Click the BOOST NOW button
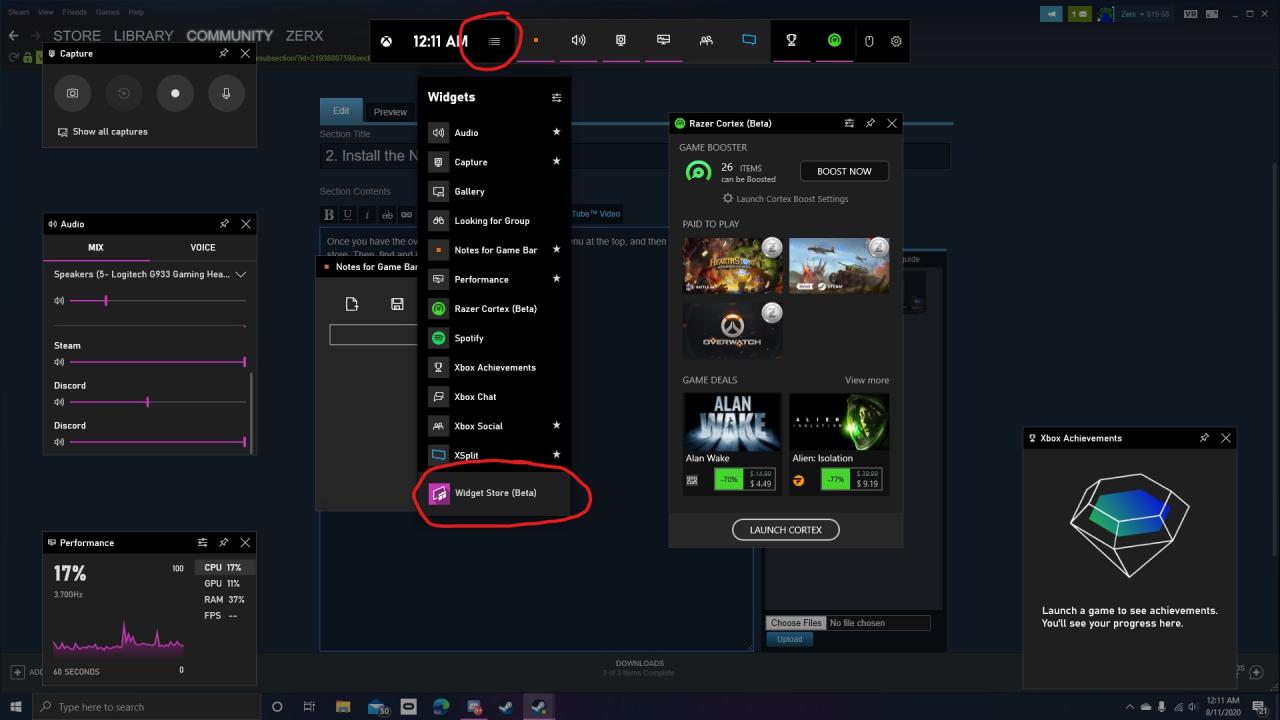 tap(844, 171)
